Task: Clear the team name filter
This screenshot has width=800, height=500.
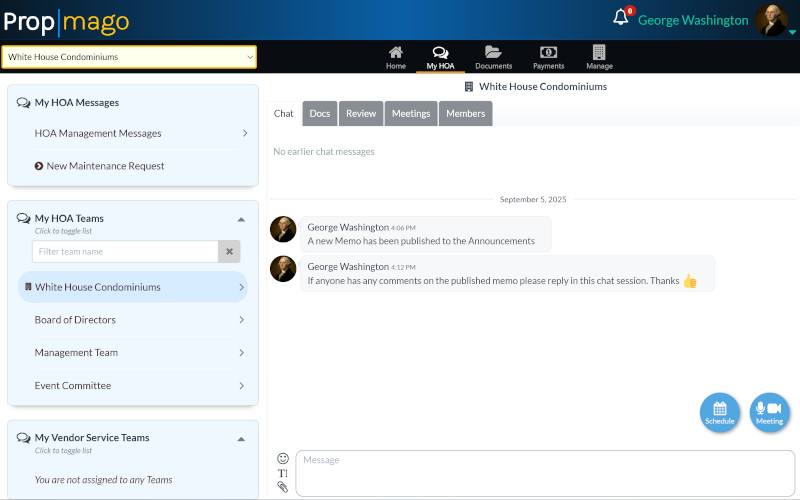Action: 229,252
